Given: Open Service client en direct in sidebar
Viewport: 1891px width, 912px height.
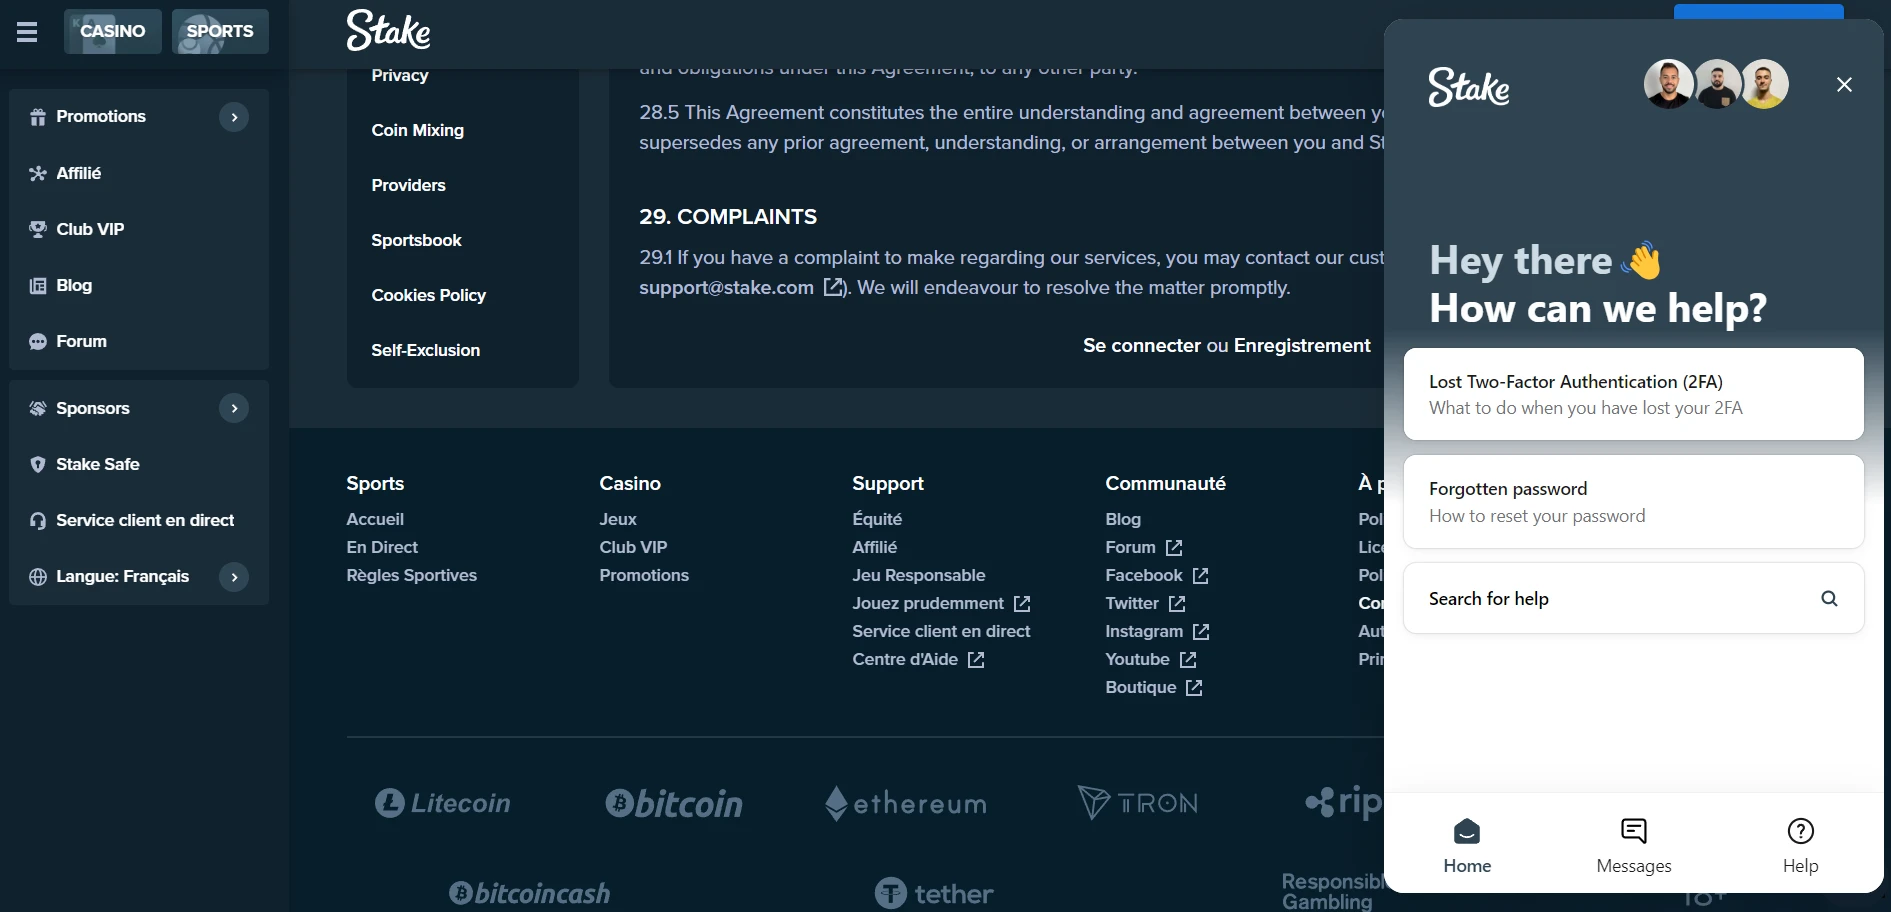Looking at the screenshot, I should [x=145, y=520].
